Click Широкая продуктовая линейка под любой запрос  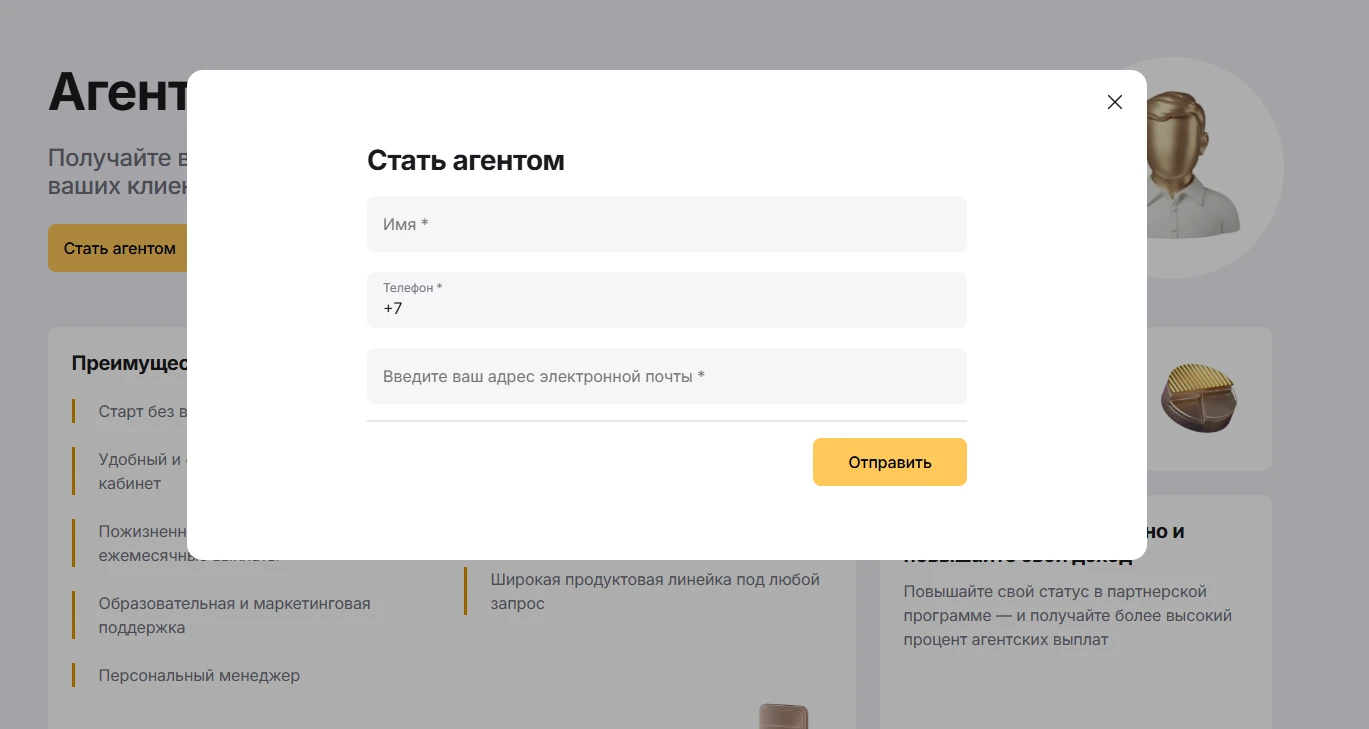[x=655, y=592]
